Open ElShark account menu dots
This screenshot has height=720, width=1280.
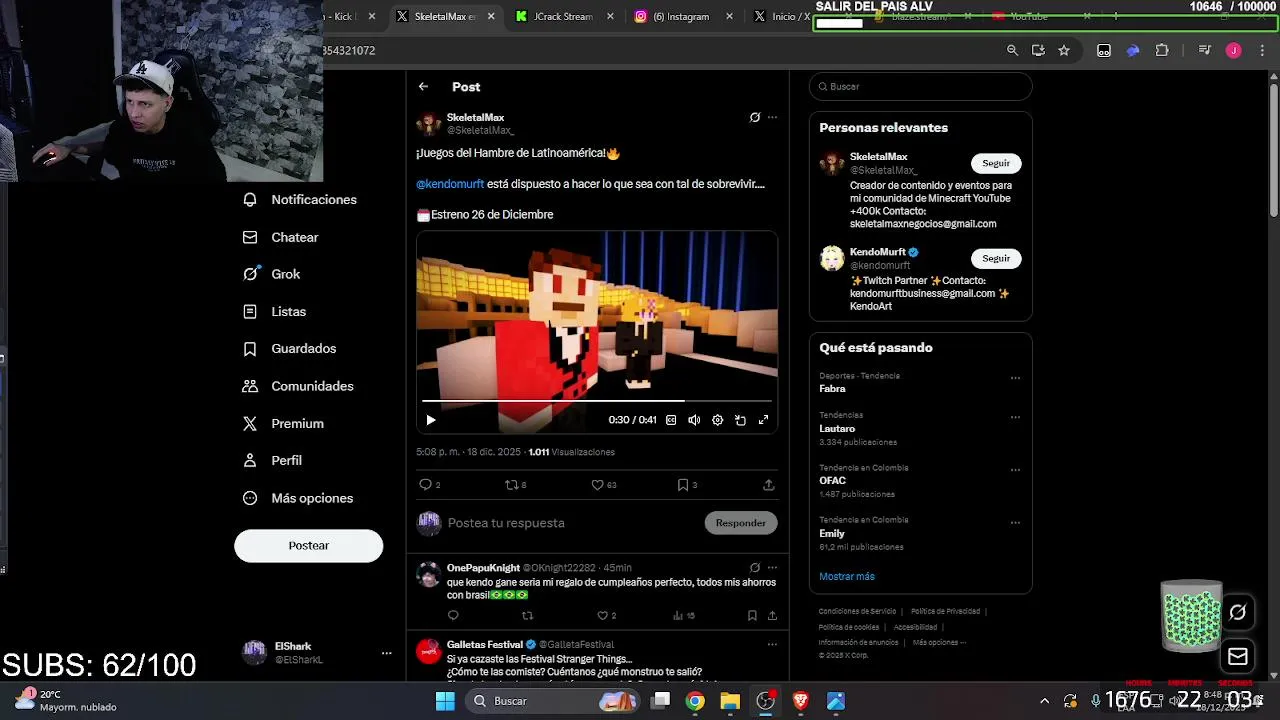pos(386,653)
